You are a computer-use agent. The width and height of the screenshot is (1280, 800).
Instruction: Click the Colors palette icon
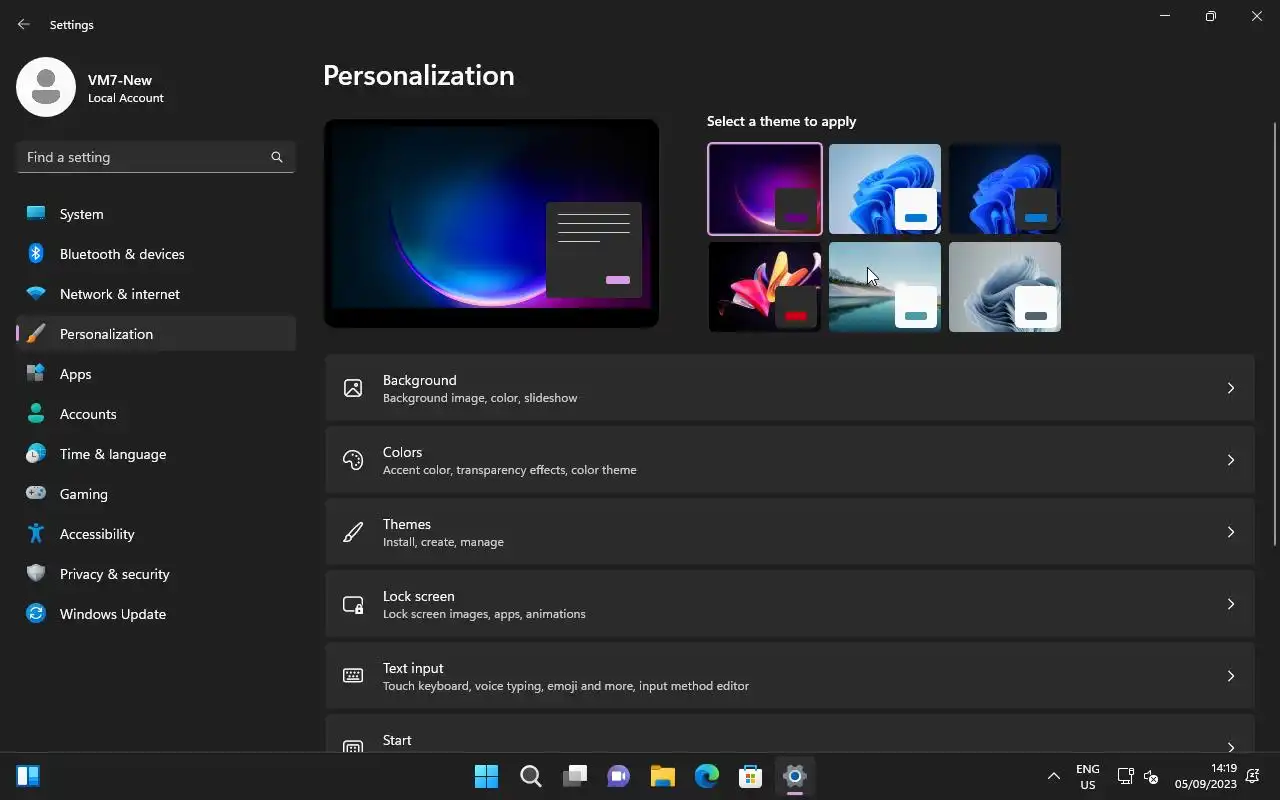[x=353, y=460]
